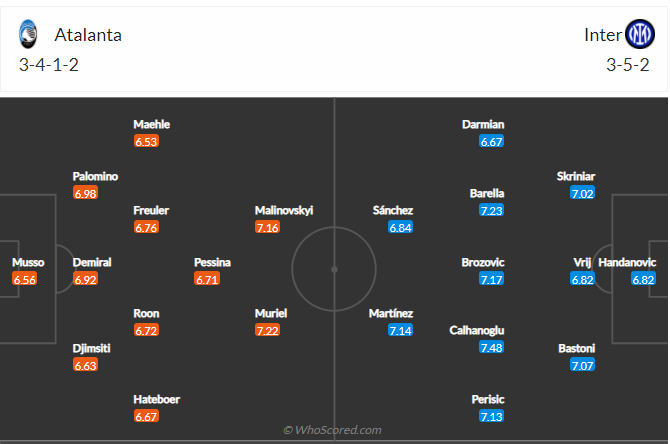This screenshot has height=444, width=670.
Task: Click Palomino's 6.98 rating badge
Action: click(x=85, y=193)
